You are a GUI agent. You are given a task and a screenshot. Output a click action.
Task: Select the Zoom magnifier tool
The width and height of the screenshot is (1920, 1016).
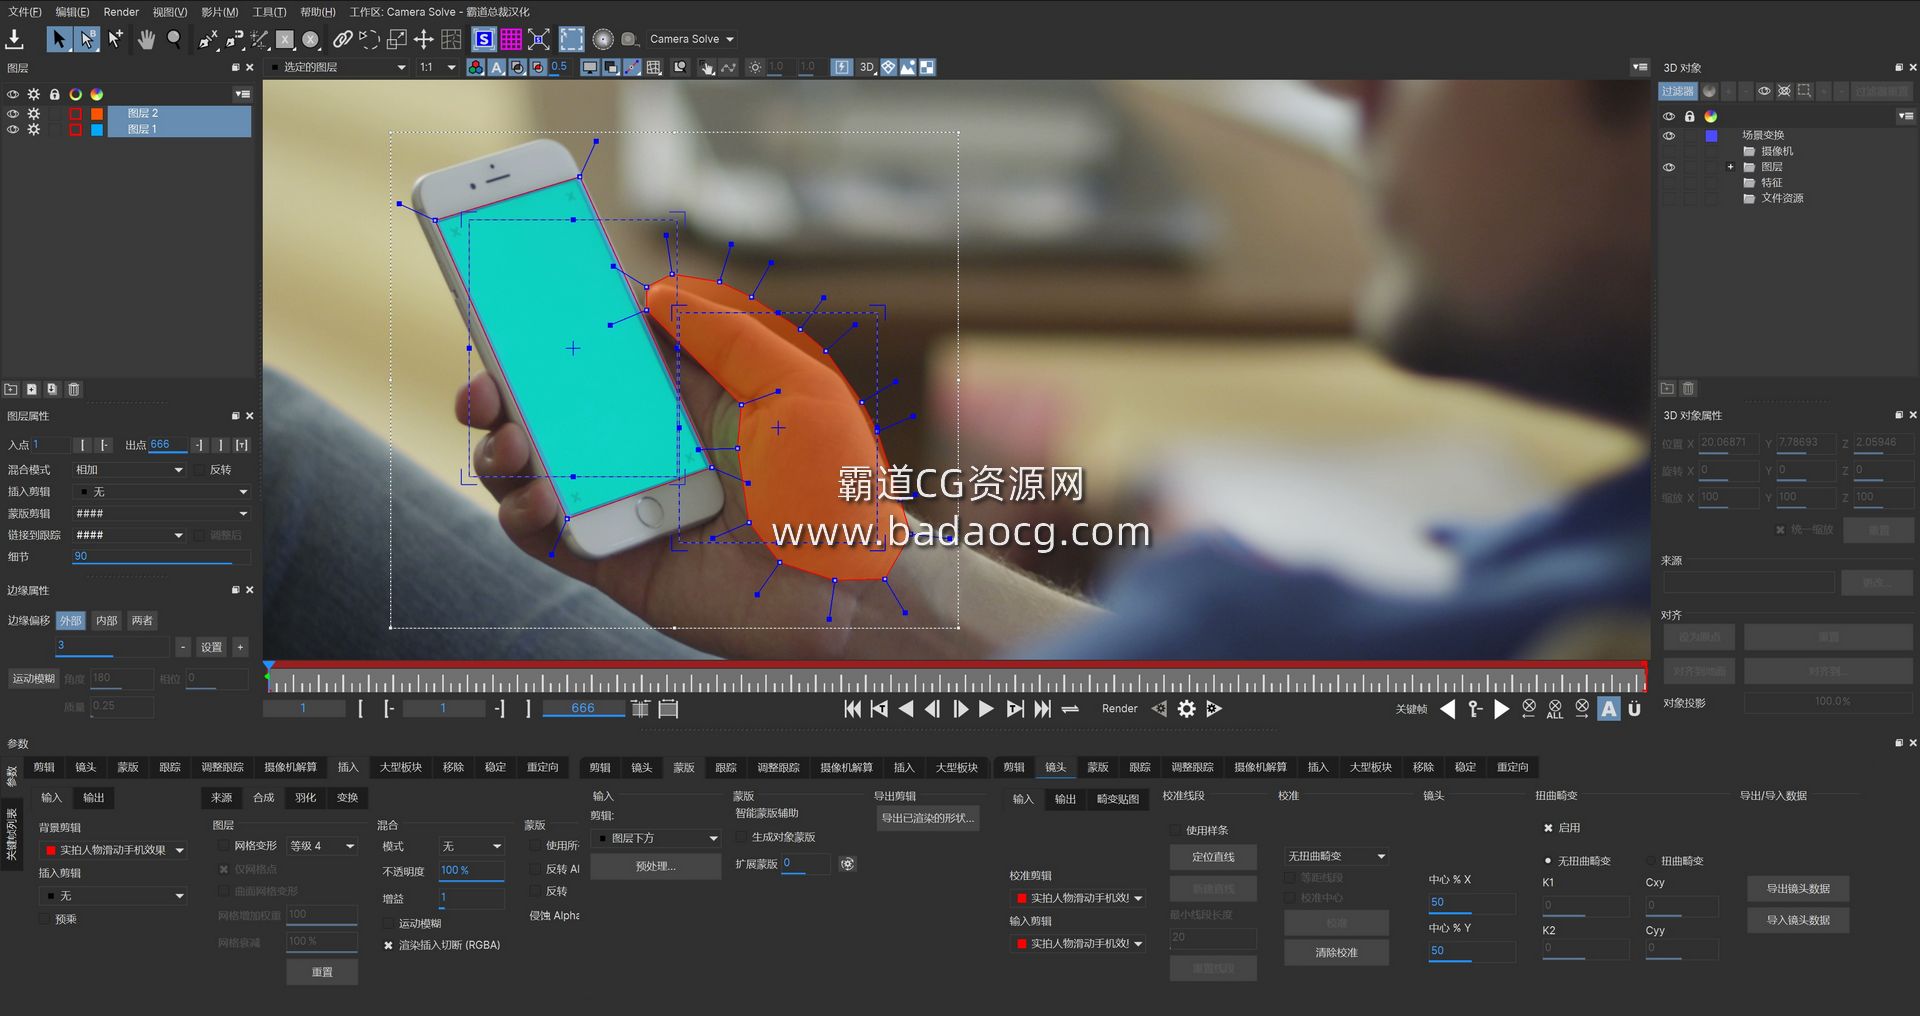174,39
